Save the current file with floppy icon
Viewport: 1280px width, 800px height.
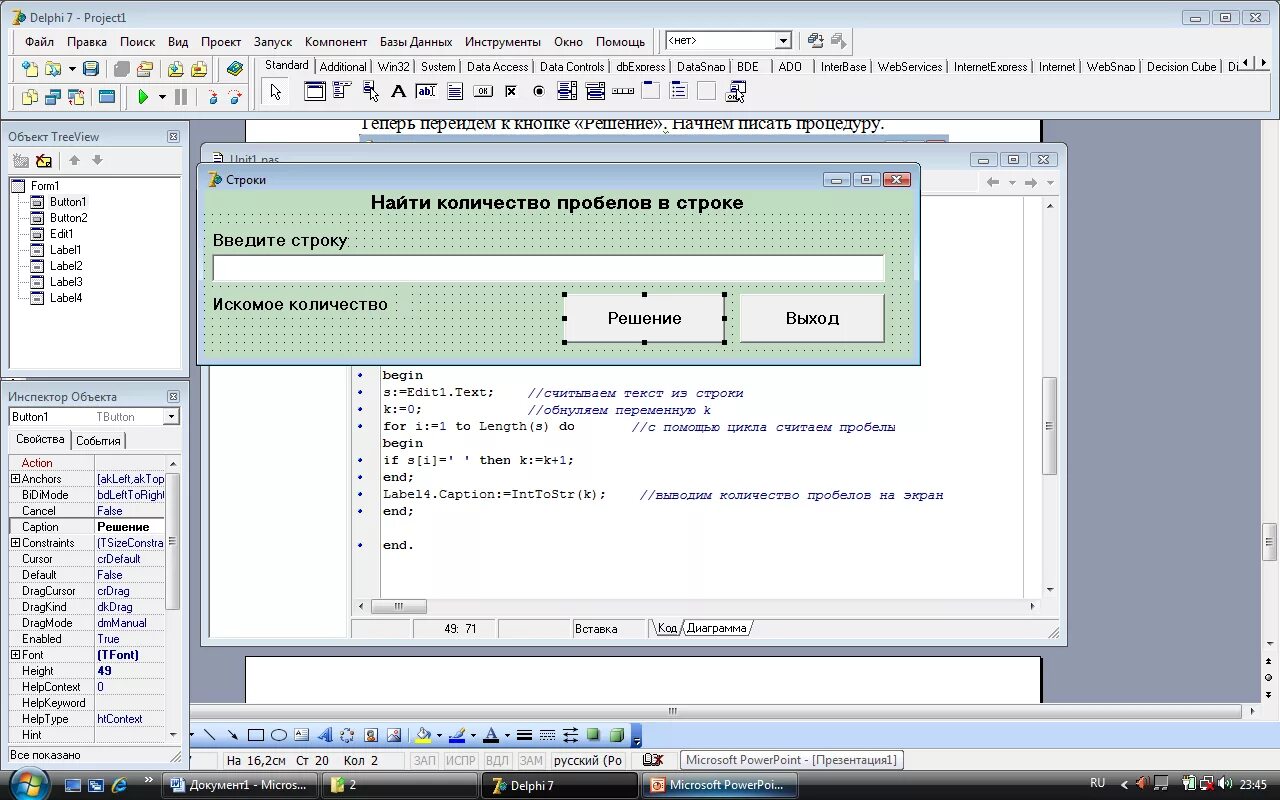91,68
